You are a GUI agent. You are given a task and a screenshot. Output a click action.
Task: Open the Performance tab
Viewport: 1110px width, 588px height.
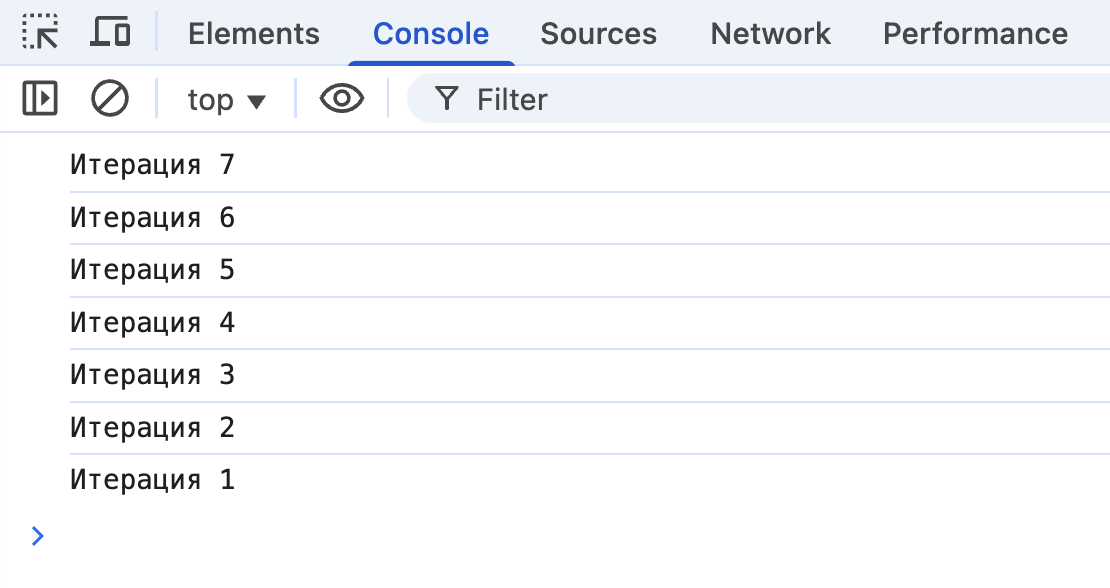[x=975, y=34]
